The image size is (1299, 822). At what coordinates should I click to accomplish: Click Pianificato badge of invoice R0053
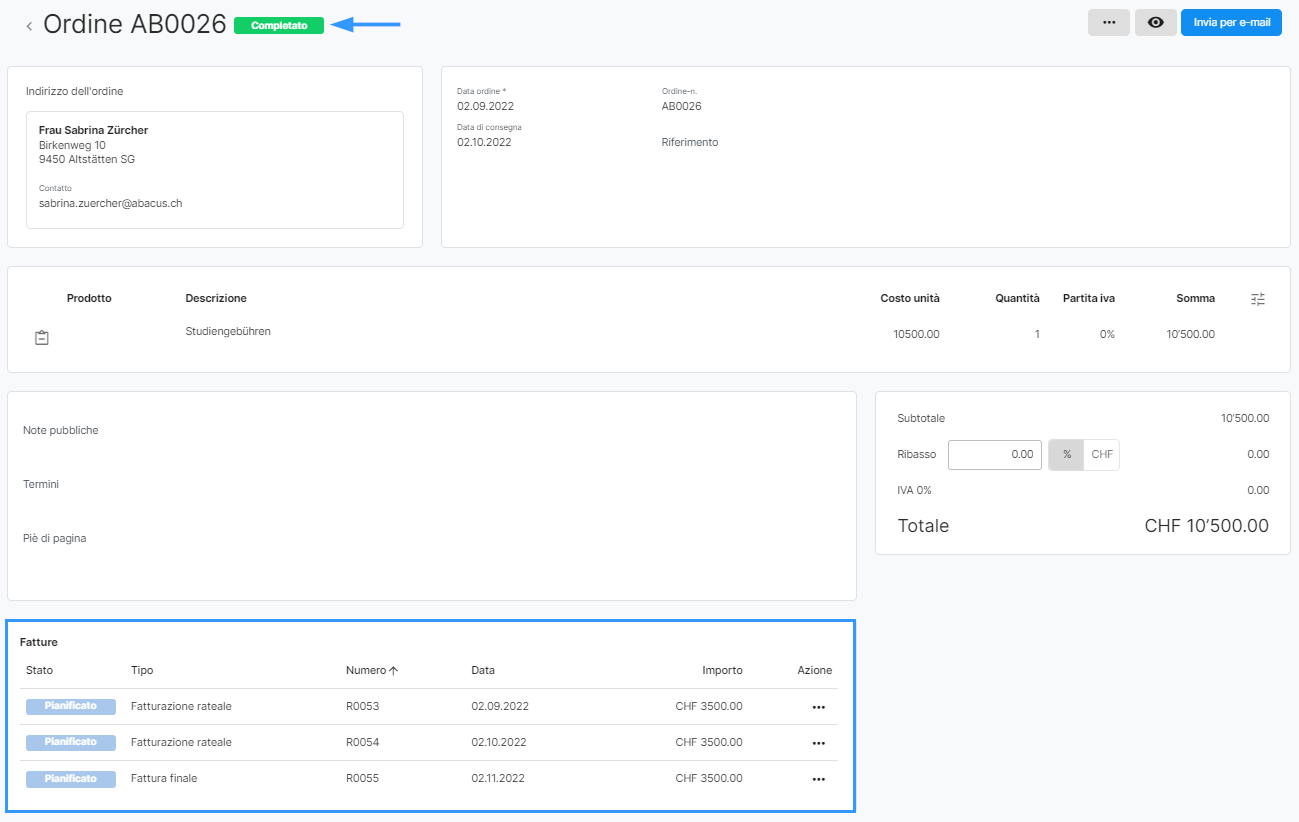point(71,706)
